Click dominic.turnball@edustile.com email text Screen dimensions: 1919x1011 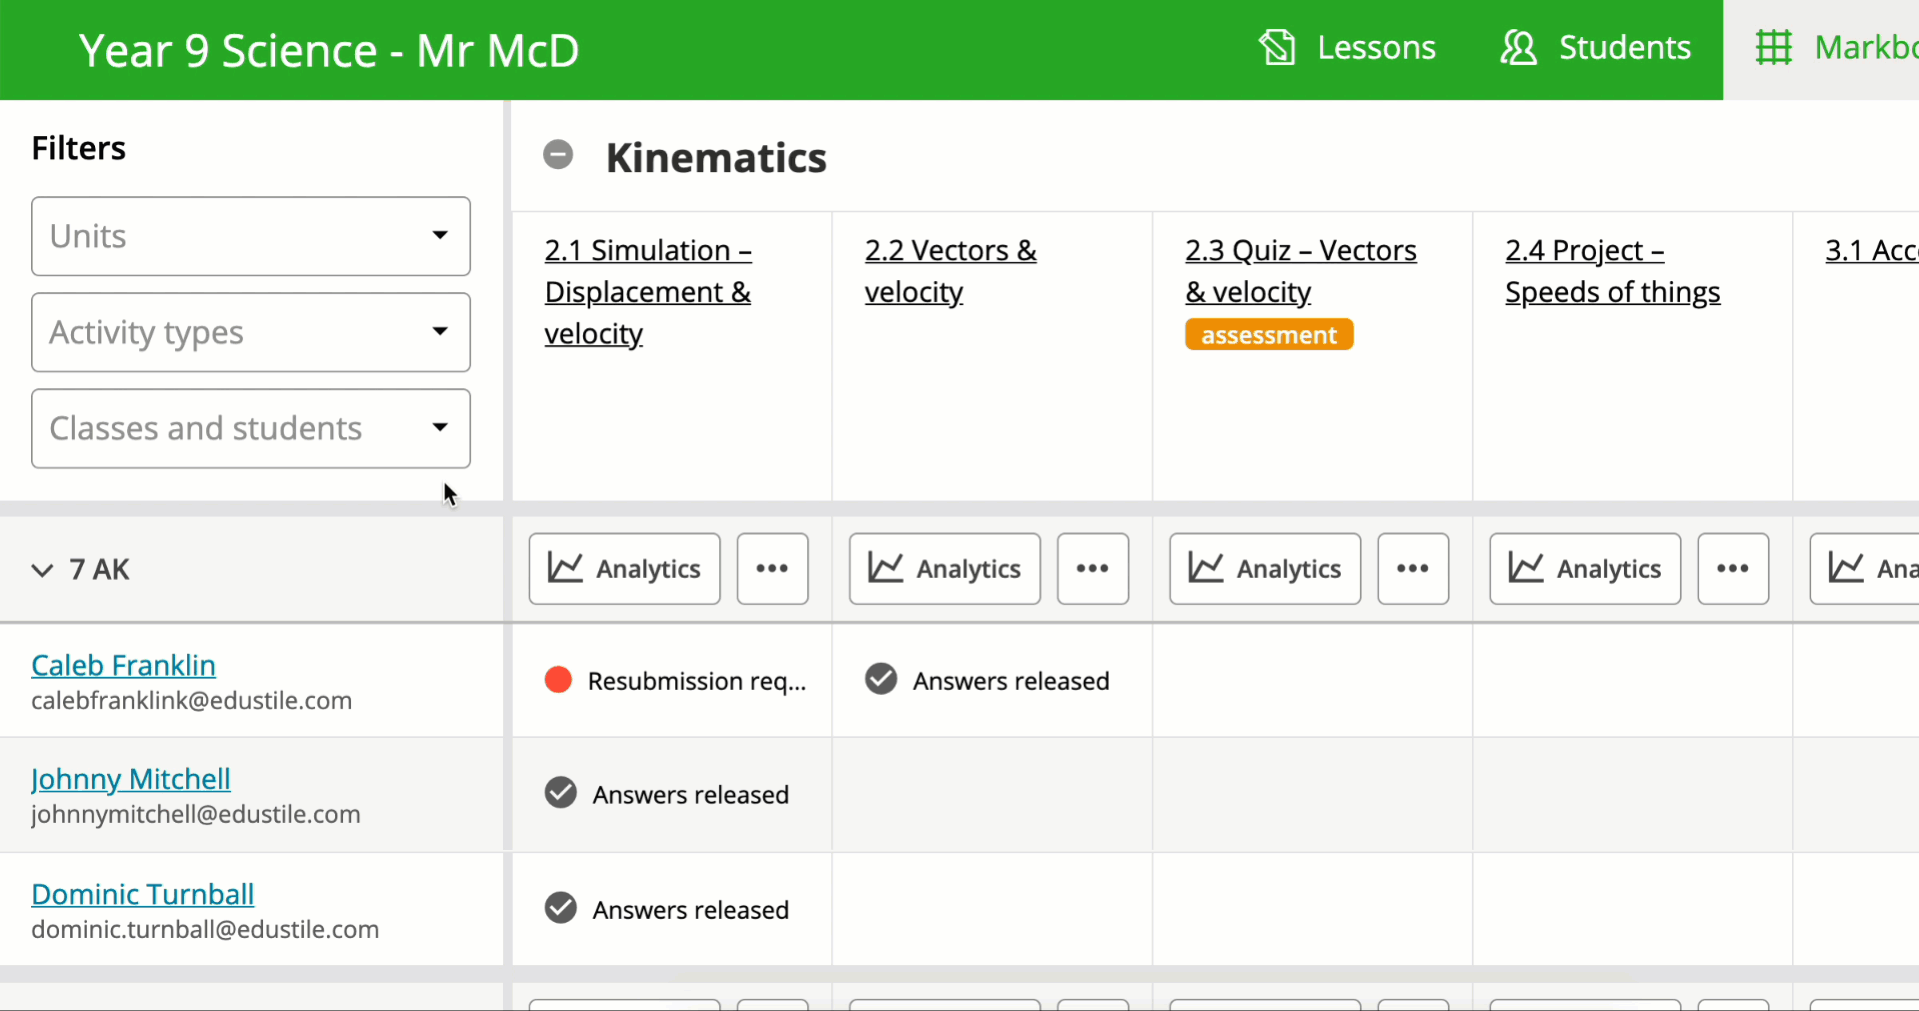[205, 930]
